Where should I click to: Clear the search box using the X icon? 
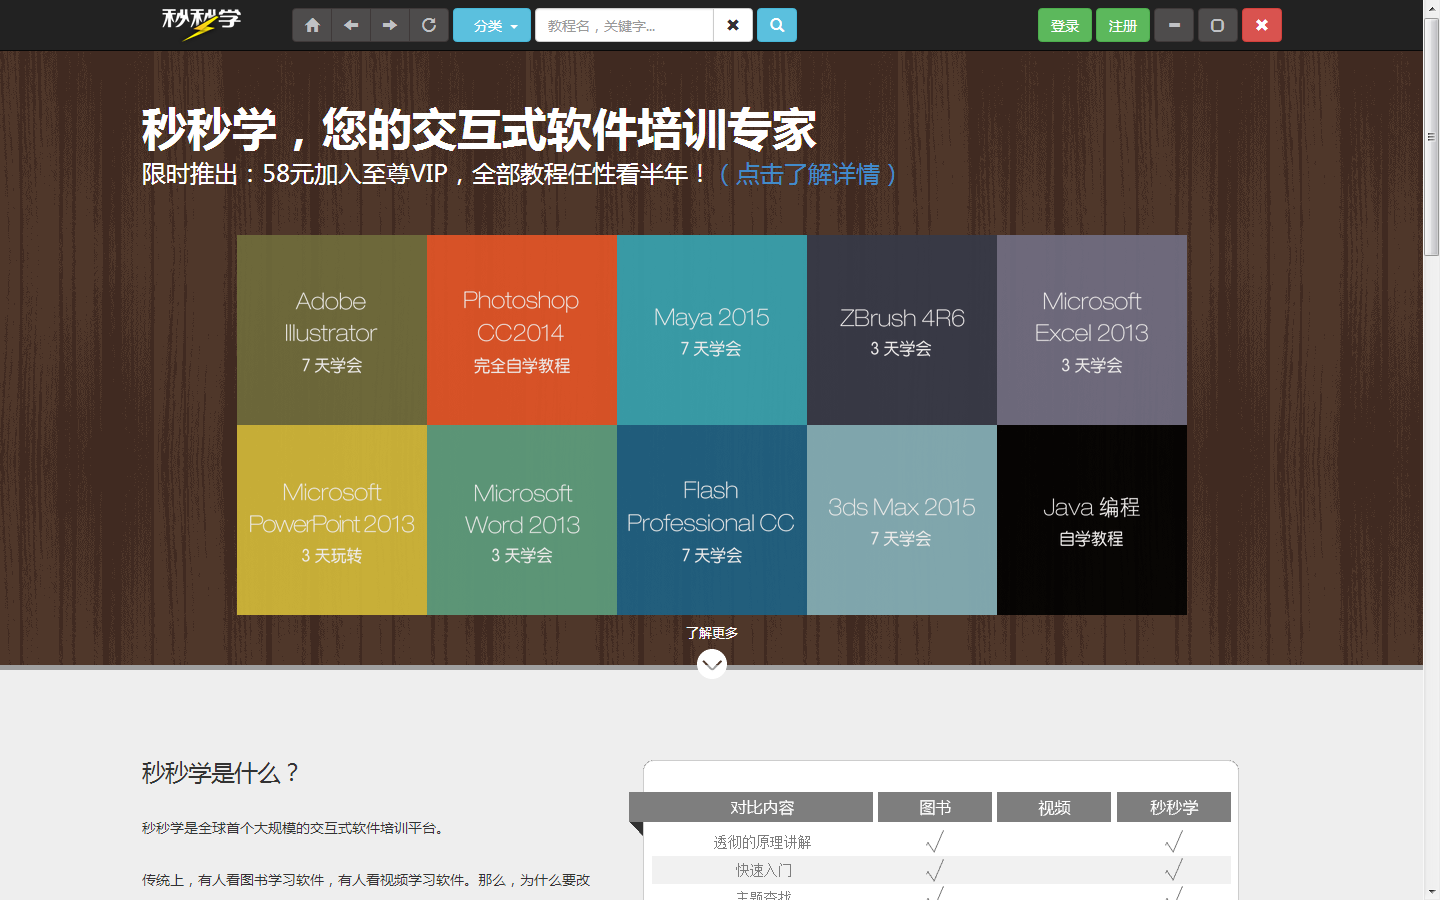[x=733, y=24]
